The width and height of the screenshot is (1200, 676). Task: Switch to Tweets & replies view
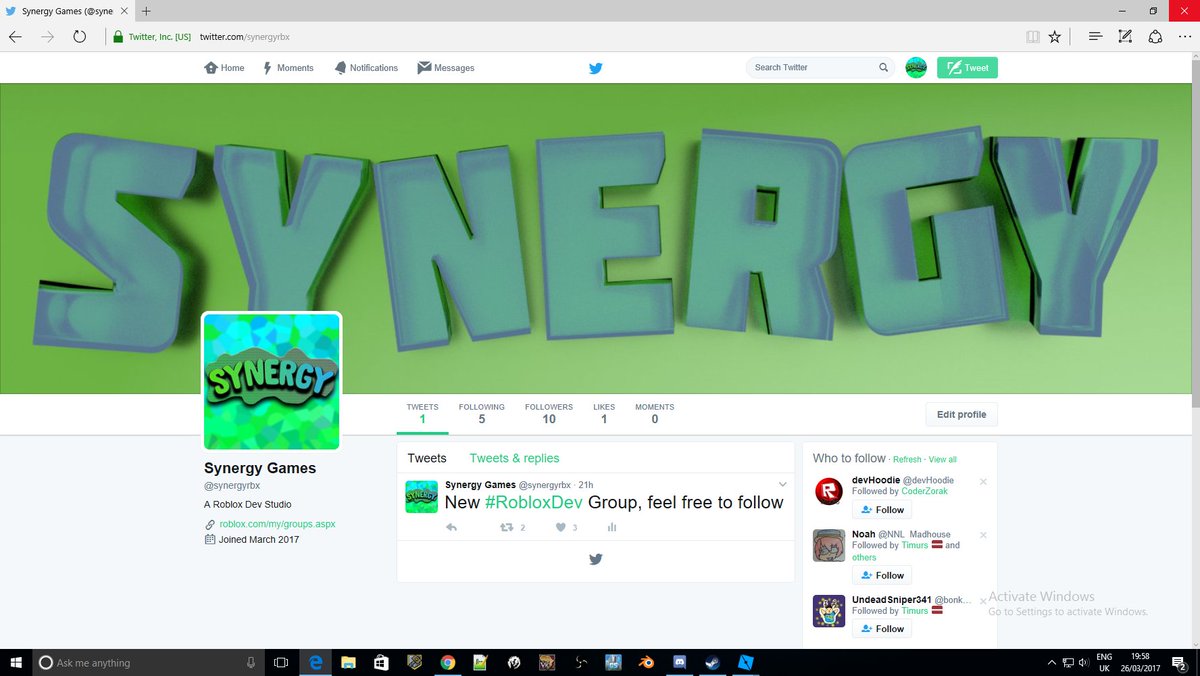(x=514, y=458)
